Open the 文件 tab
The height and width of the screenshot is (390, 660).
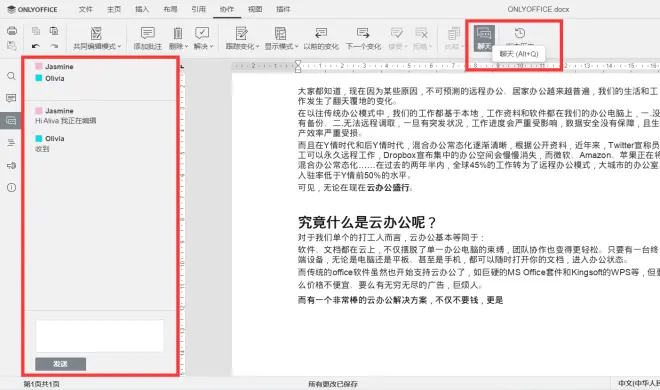point(85,9)
